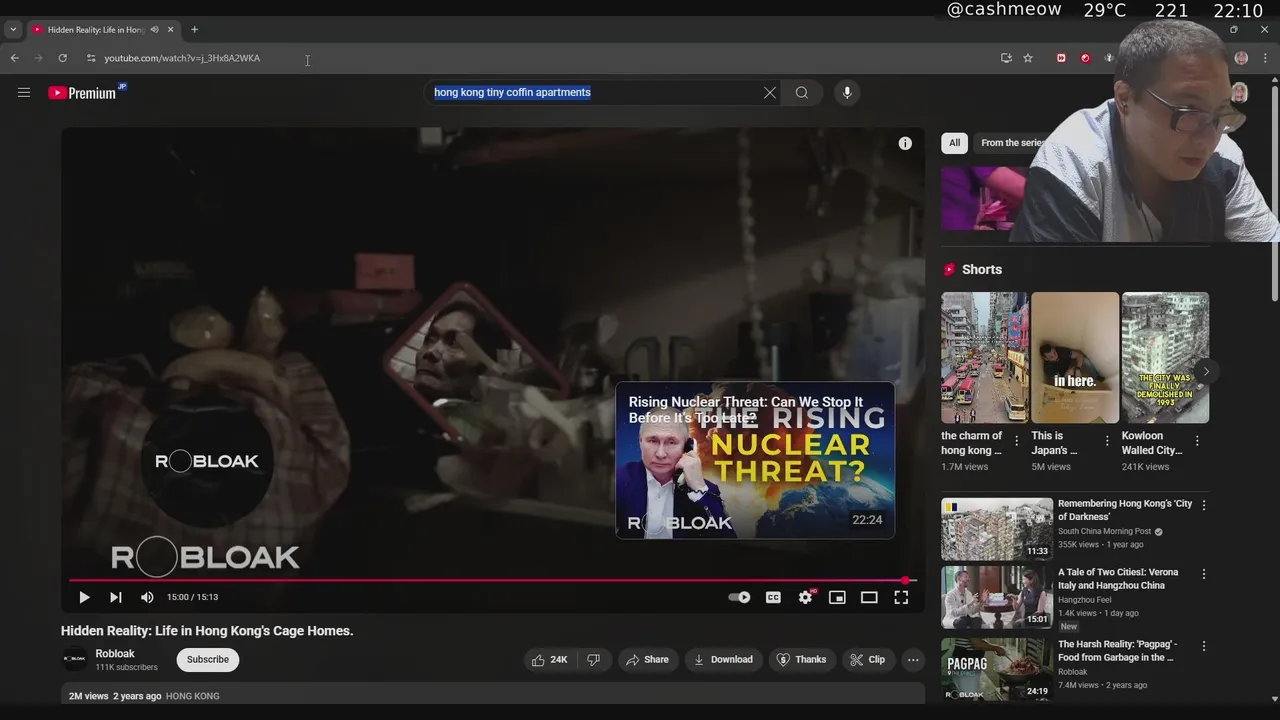Open the tab search dropdown arrow
The width and height of the screenshot is (1280, 720).
(13, 30)
